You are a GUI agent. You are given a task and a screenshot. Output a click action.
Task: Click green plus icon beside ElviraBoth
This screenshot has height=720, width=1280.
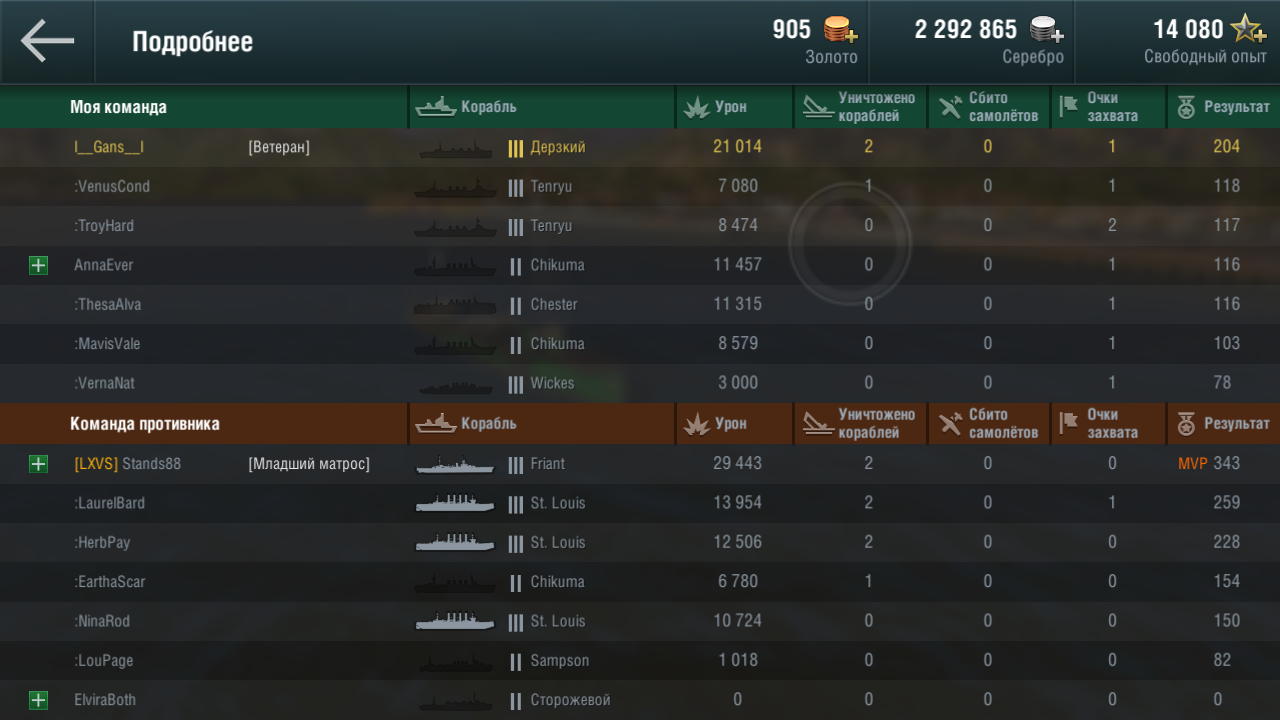(x=38, y=700)
